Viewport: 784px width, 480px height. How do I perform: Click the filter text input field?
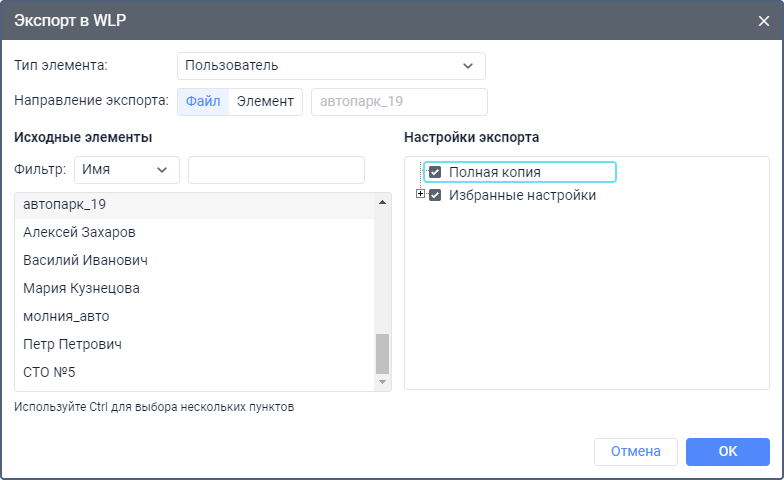click(276, 170)
